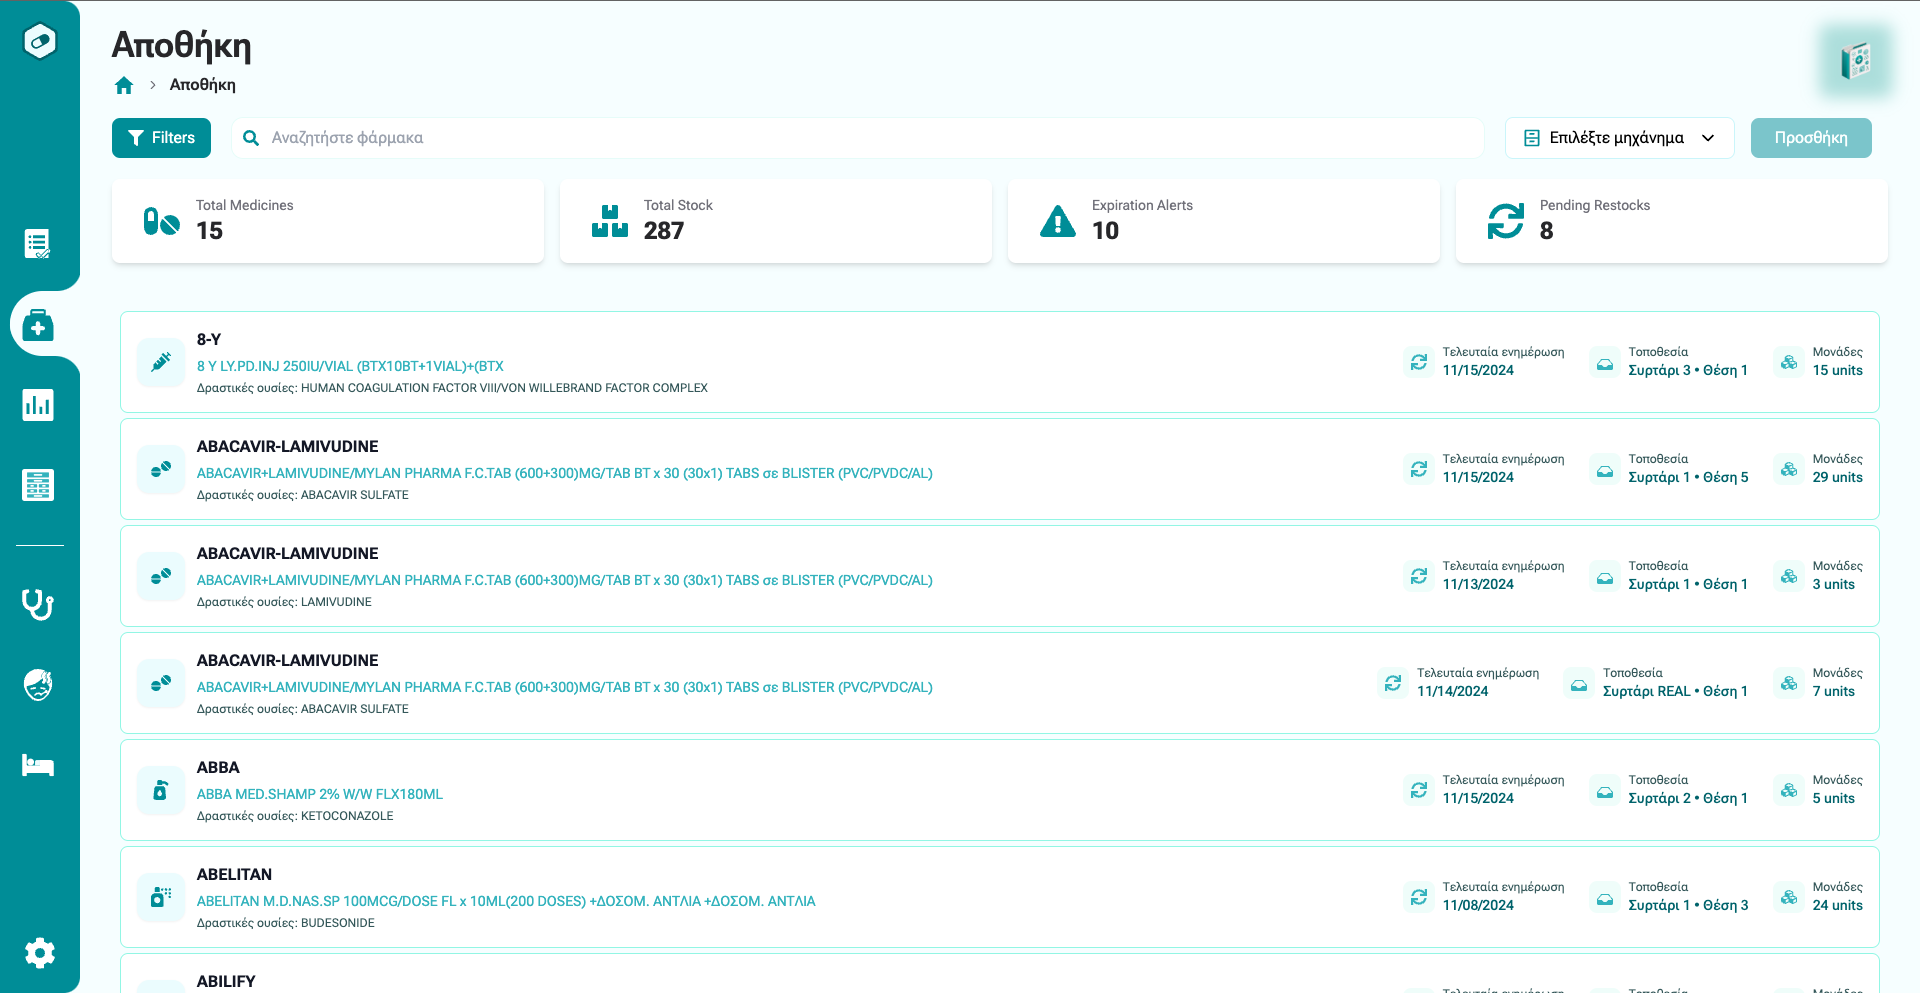Screen dimensions: 1920x993
Task: Click the home breadcrumb icon
Action: 124,85
